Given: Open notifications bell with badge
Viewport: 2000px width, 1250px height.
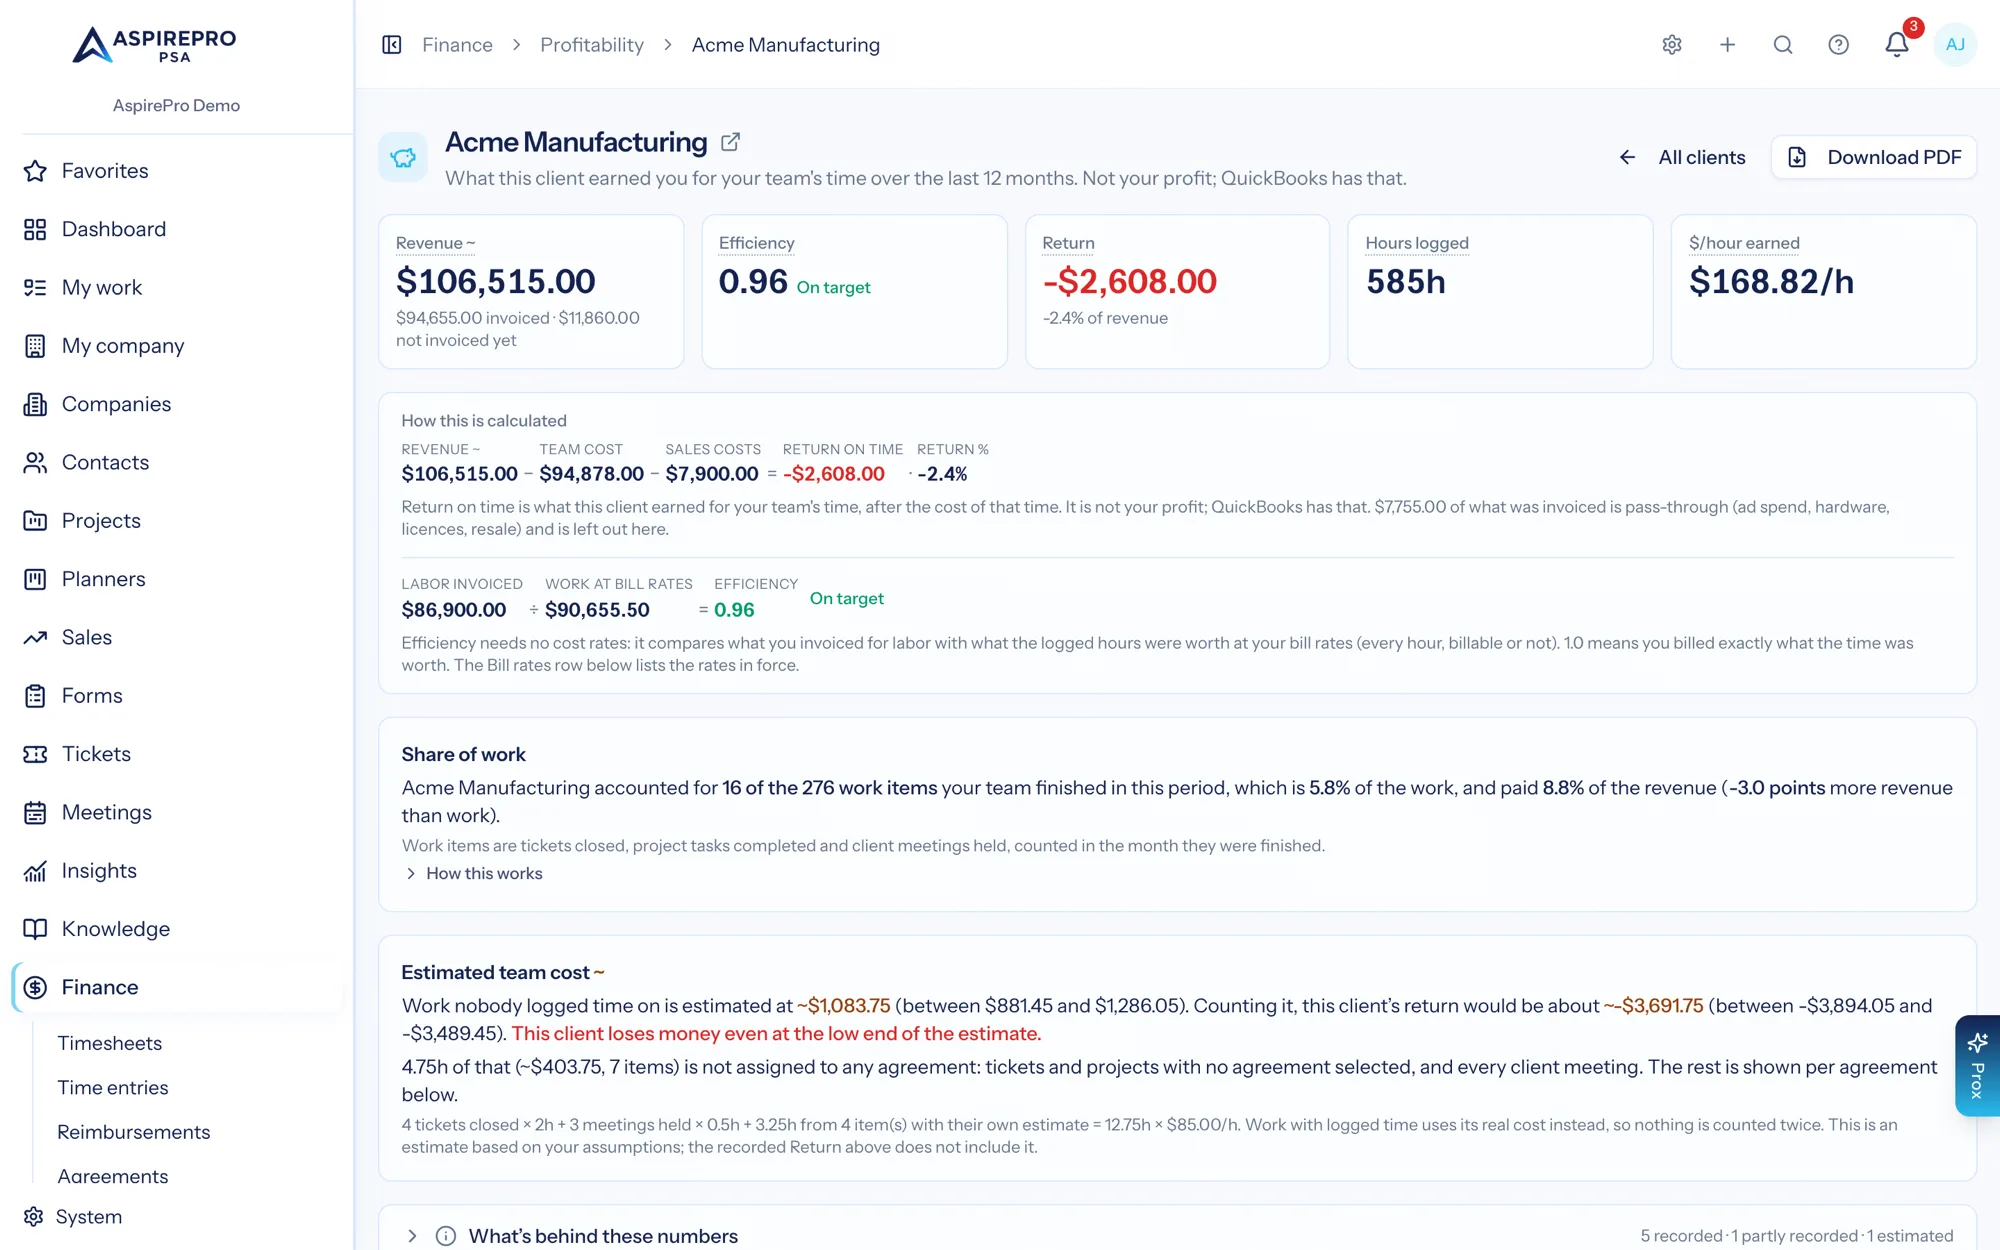Looking at the screenshot, I should 1897,45.
